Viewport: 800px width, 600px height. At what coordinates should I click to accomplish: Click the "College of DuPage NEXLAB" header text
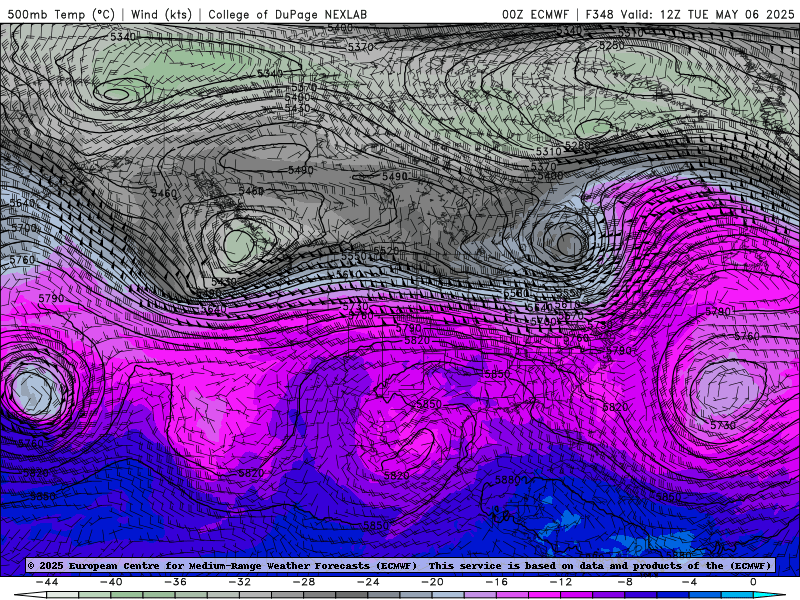tap(287, 14)
